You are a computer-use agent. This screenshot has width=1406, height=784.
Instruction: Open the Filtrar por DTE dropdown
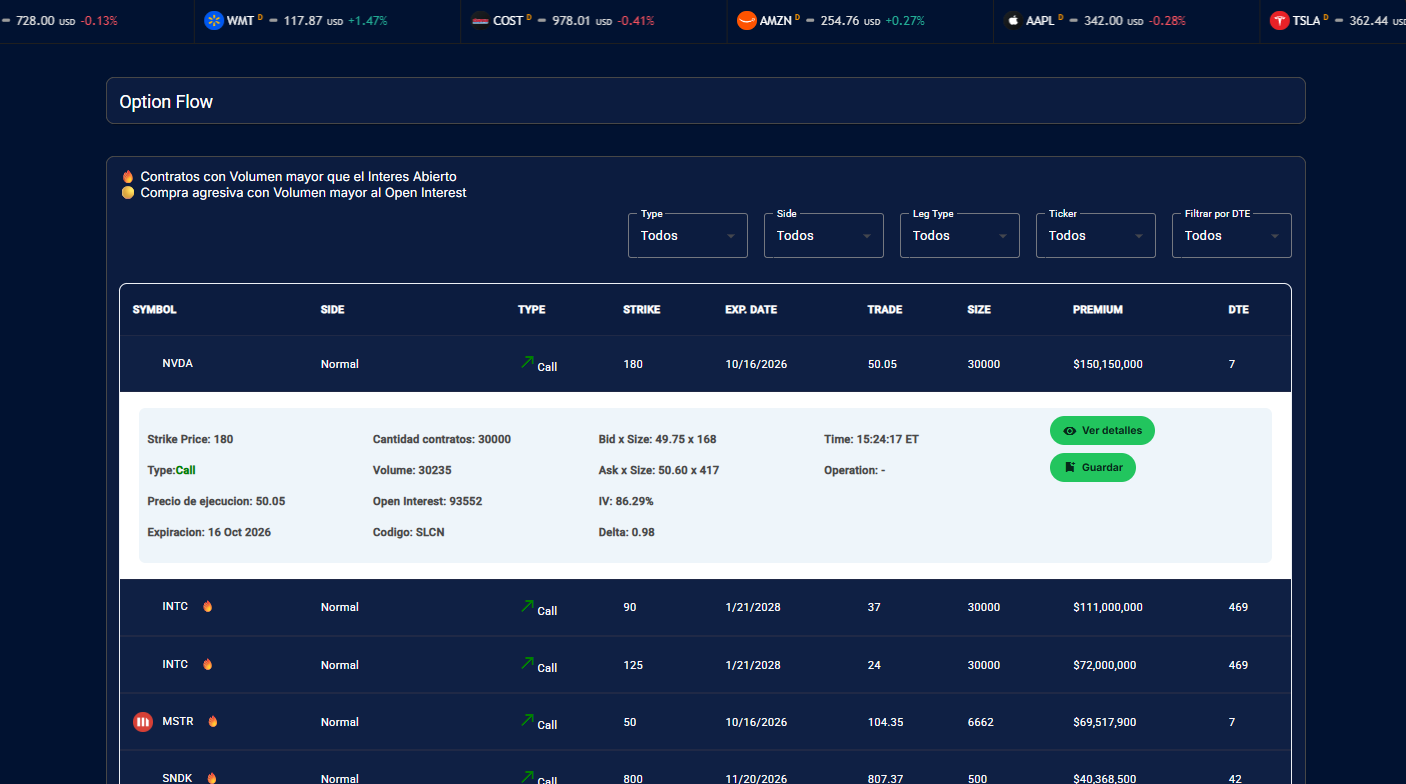(x=1232, y=236)
